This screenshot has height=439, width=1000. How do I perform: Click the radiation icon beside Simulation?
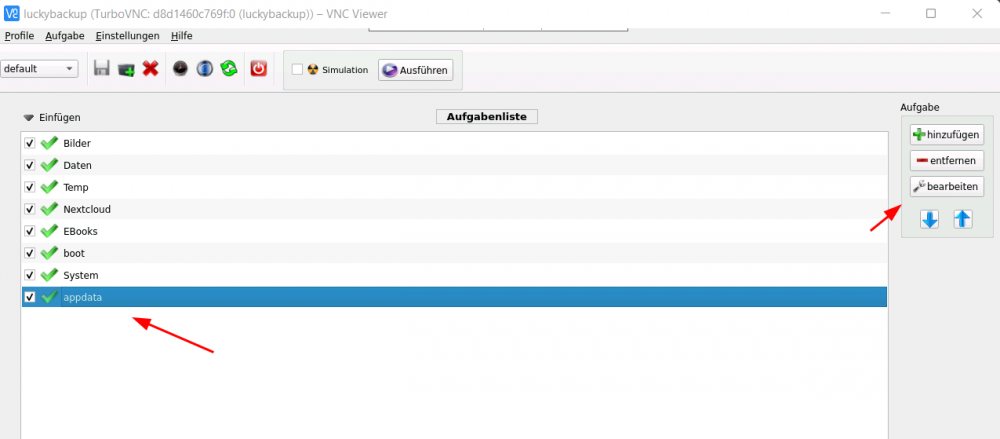(312, 70)
